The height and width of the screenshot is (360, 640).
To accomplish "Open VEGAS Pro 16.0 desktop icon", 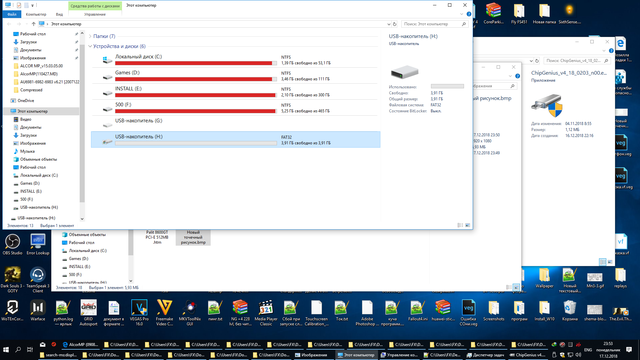I will (x=139, y=312).
